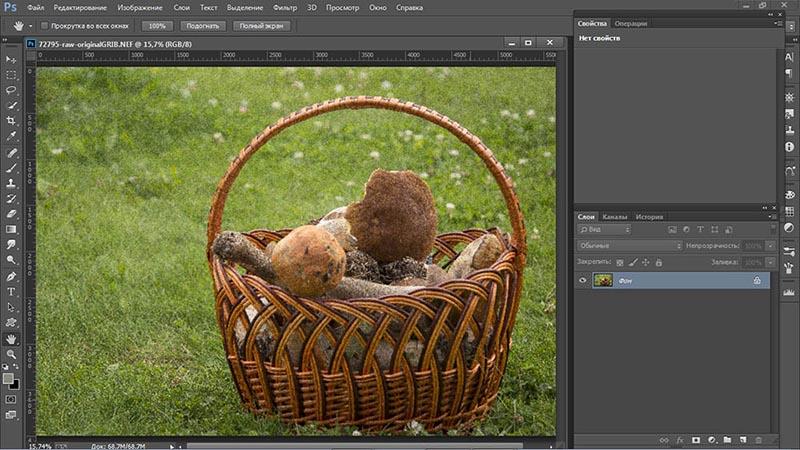Select the Pen tool

(x=11, y=277)
